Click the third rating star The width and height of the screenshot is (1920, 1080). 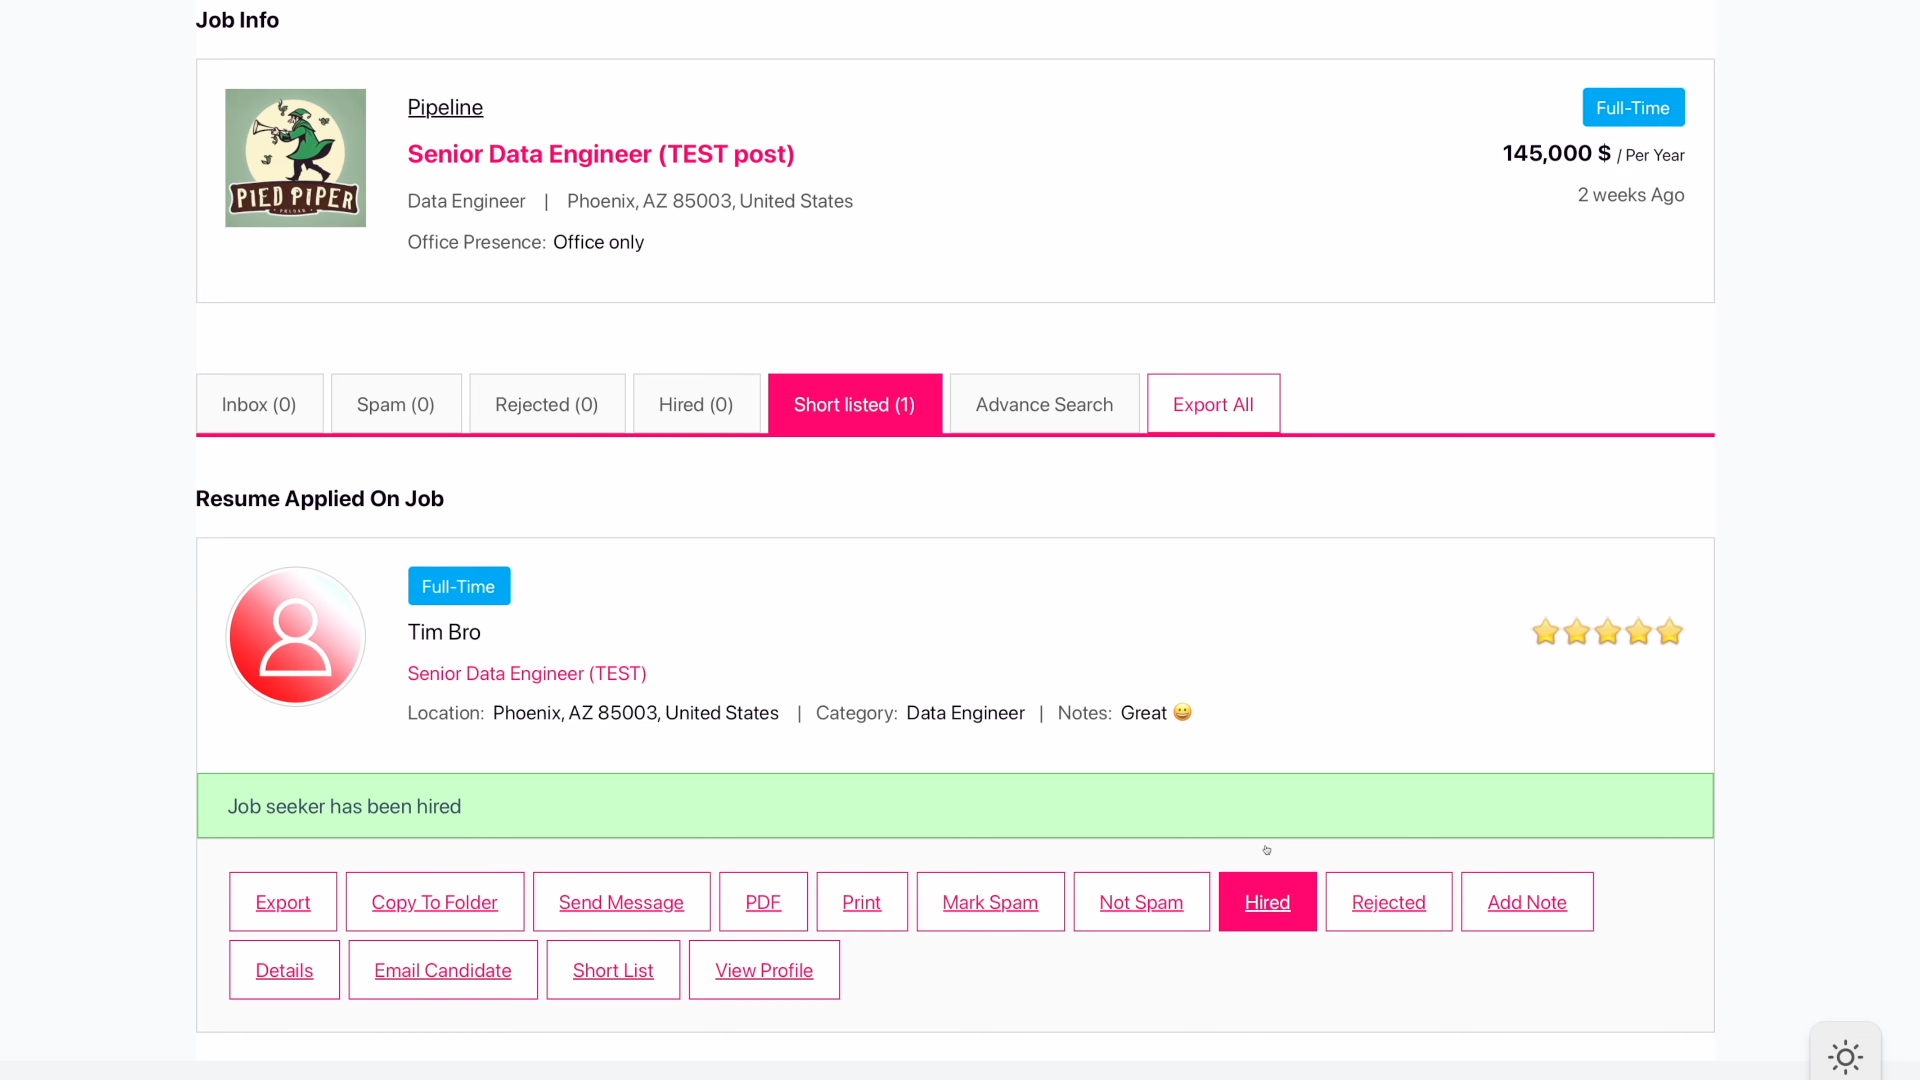pos(1607,632)
